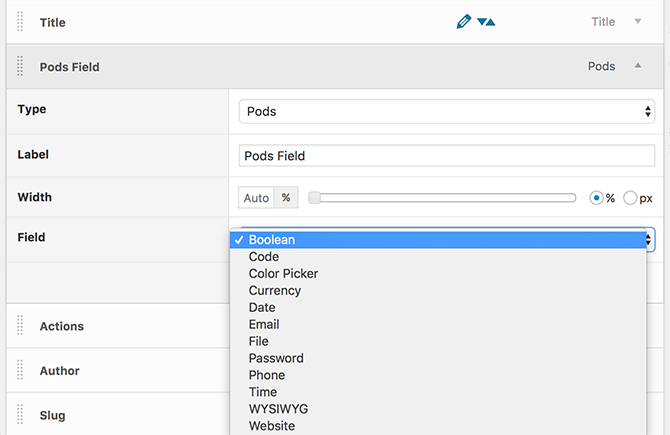Click the Width slider handle
670x435 pixels.
point(315,198)
